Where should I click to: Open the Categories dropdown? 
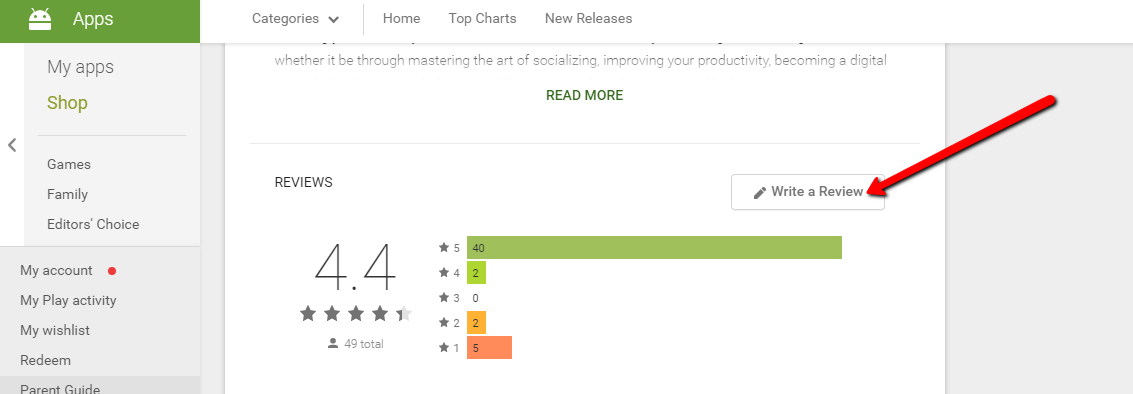(x=296, y=19)
